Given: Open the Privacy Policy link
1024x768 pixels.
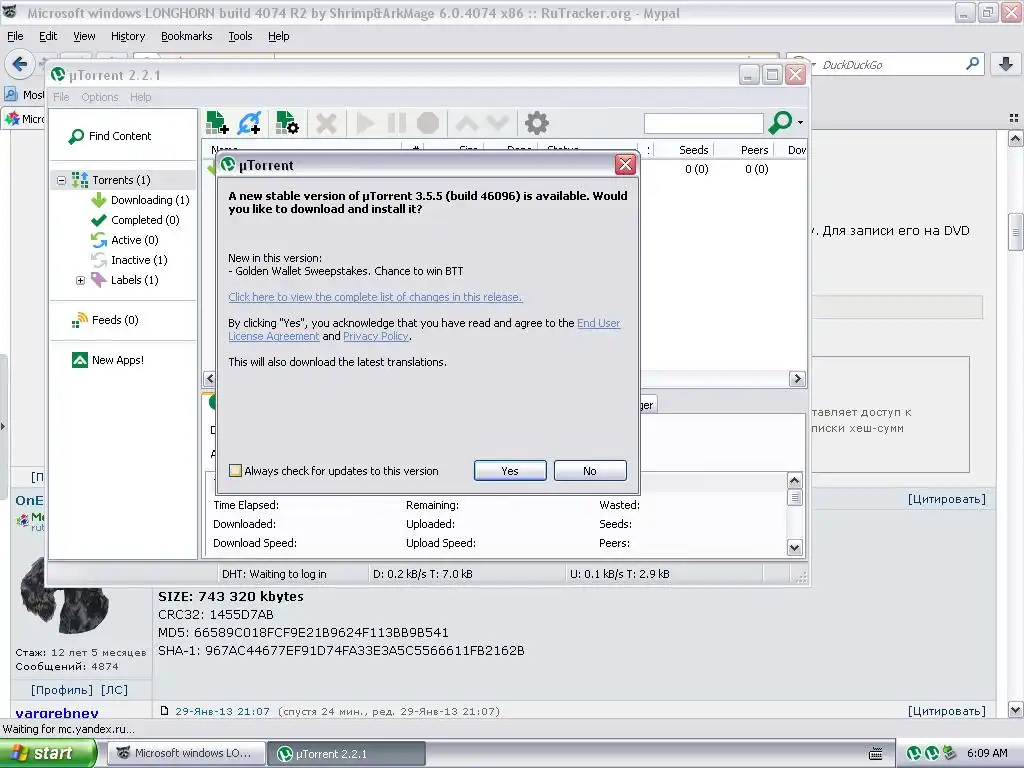Looking at the screenshot, I should [376, 336].
